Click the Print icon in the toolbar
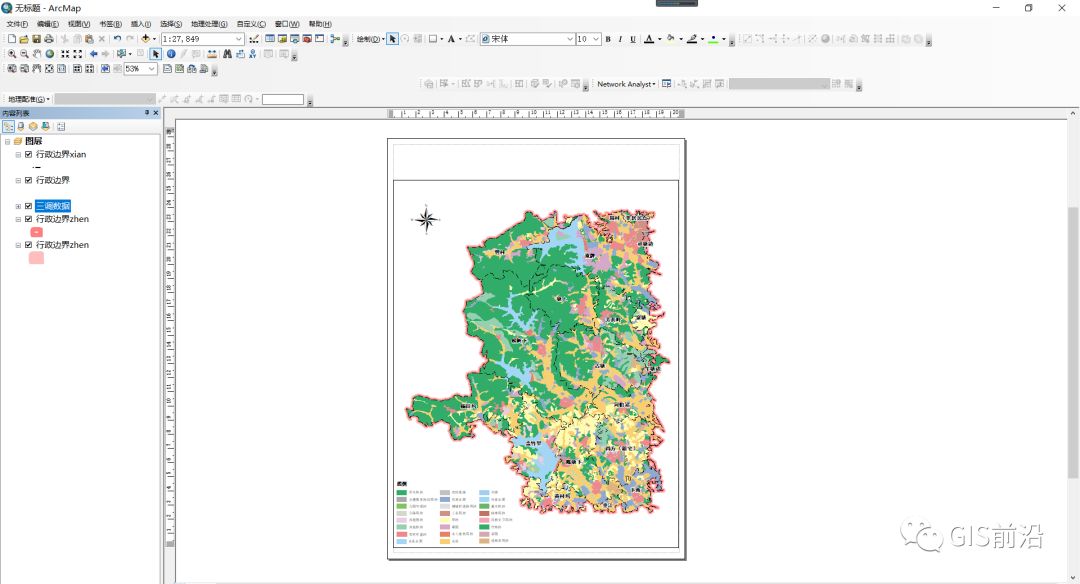Screen dimensions: 1080x584 click(x=49, y=39)
